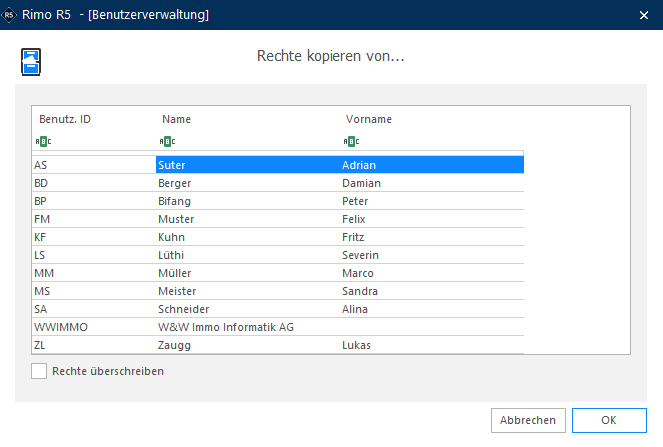Click the filter icon under Name column
The image size is (663, 447).
(x=167, y=141)
